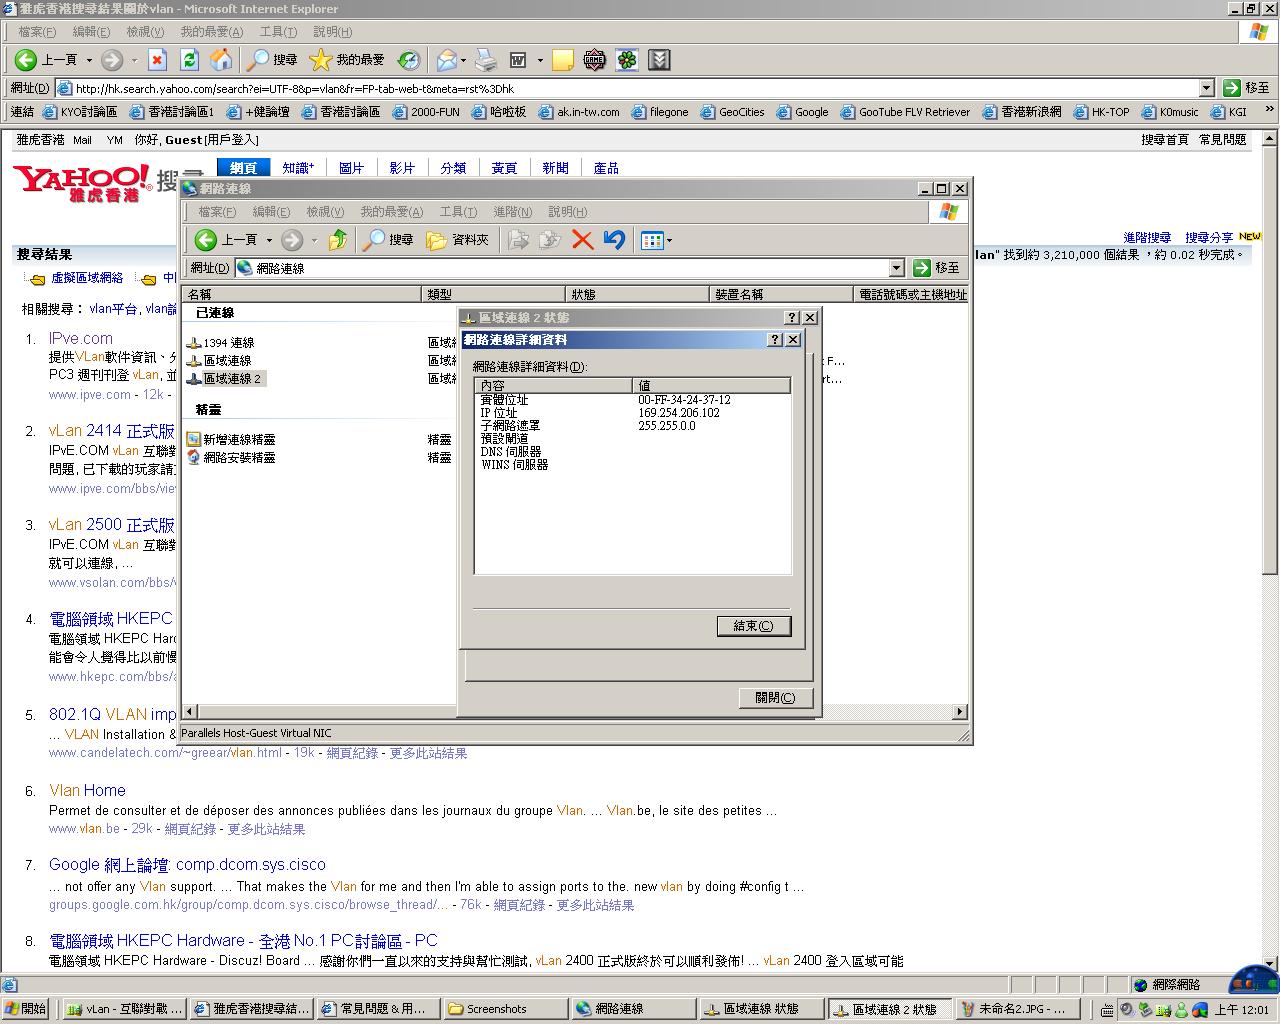
Task: Open the IPve.com search result link
Action: 81,339
